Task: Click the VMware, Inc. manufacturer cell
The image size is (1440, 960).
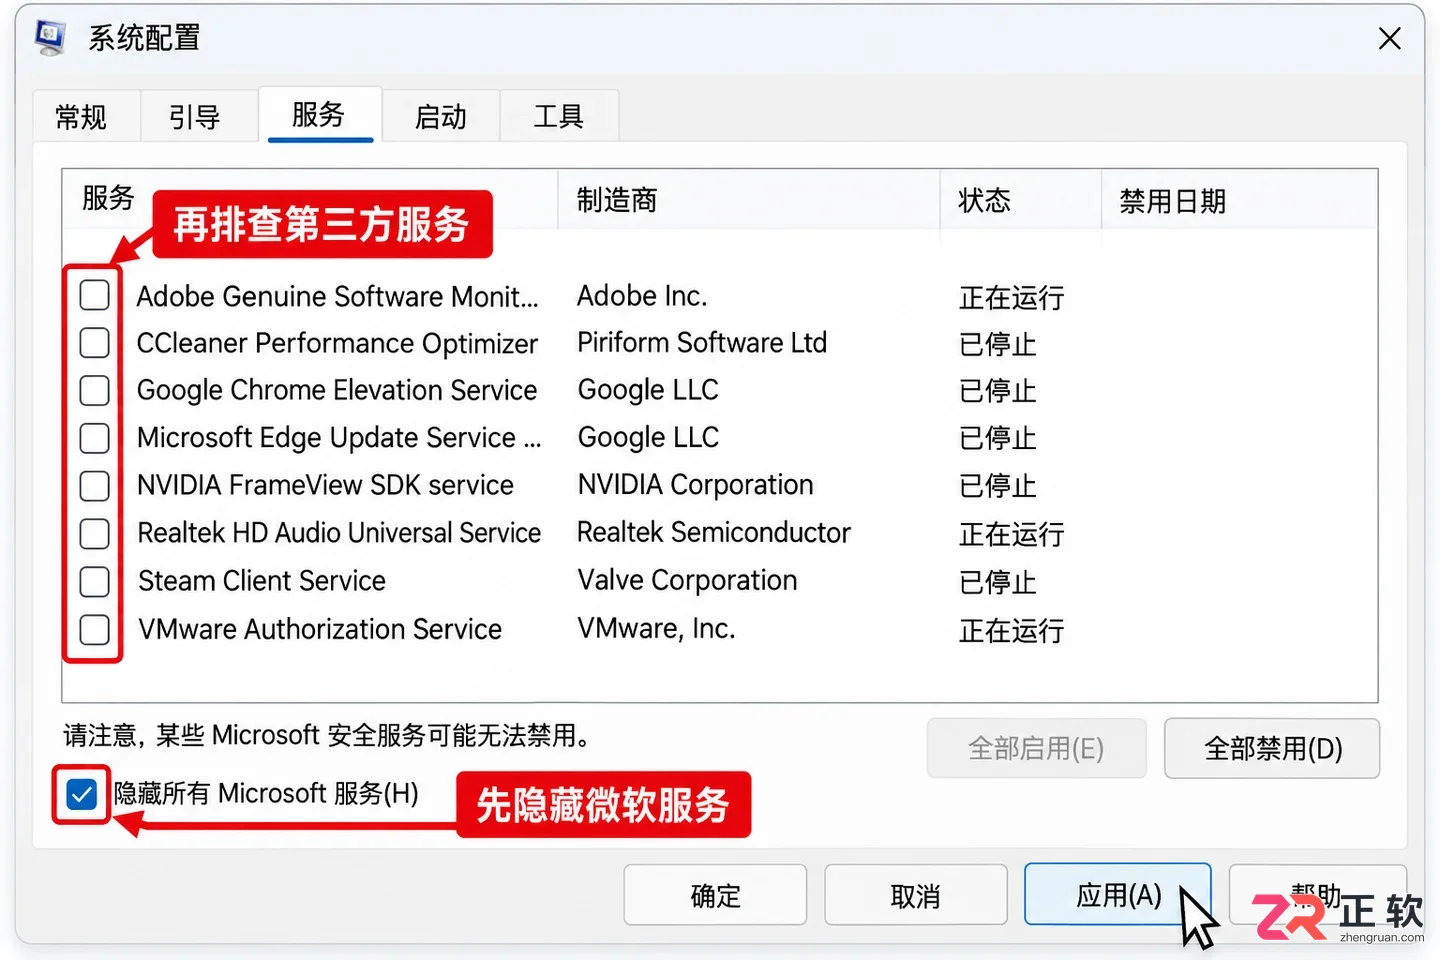Action: pos(656,629)
